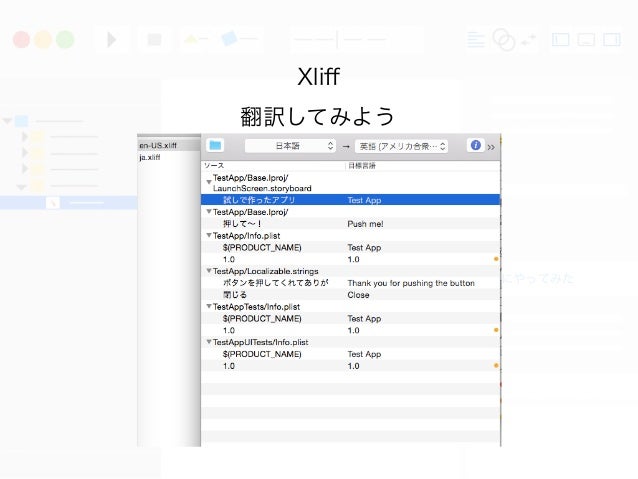Select source 1.0 under TestAppTests/Info.plist
The height and width of the screenshot is (479, 638).
pyautogui.click(x=229, y=330)
